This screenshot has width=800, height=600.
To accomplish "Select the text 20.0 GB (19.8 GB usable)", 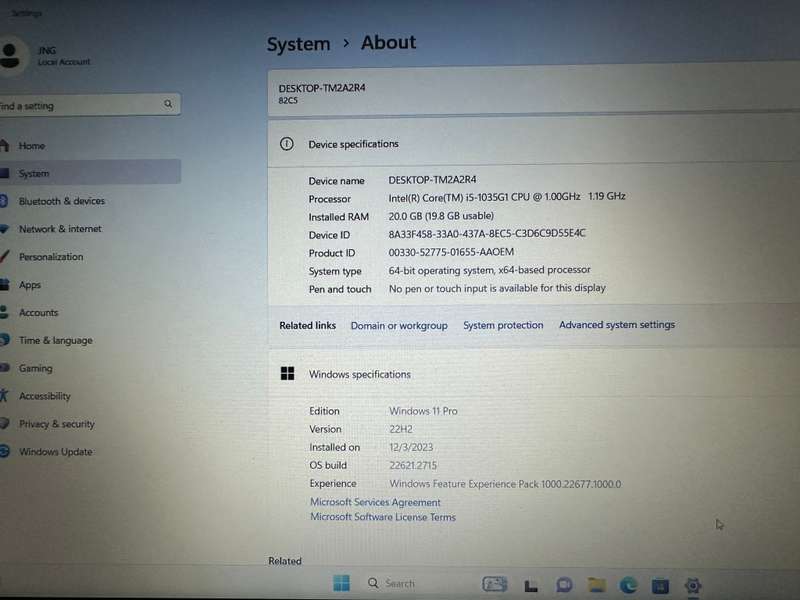I will (441, 216).
